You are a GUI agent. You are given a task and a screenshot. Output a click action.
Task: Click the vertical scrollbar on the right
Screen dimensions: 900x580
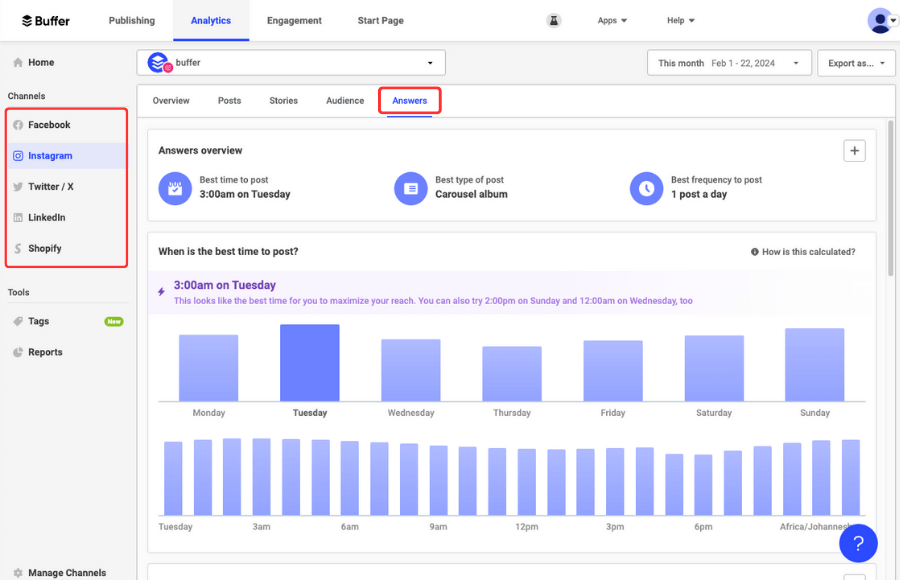[x=890, y=200]
